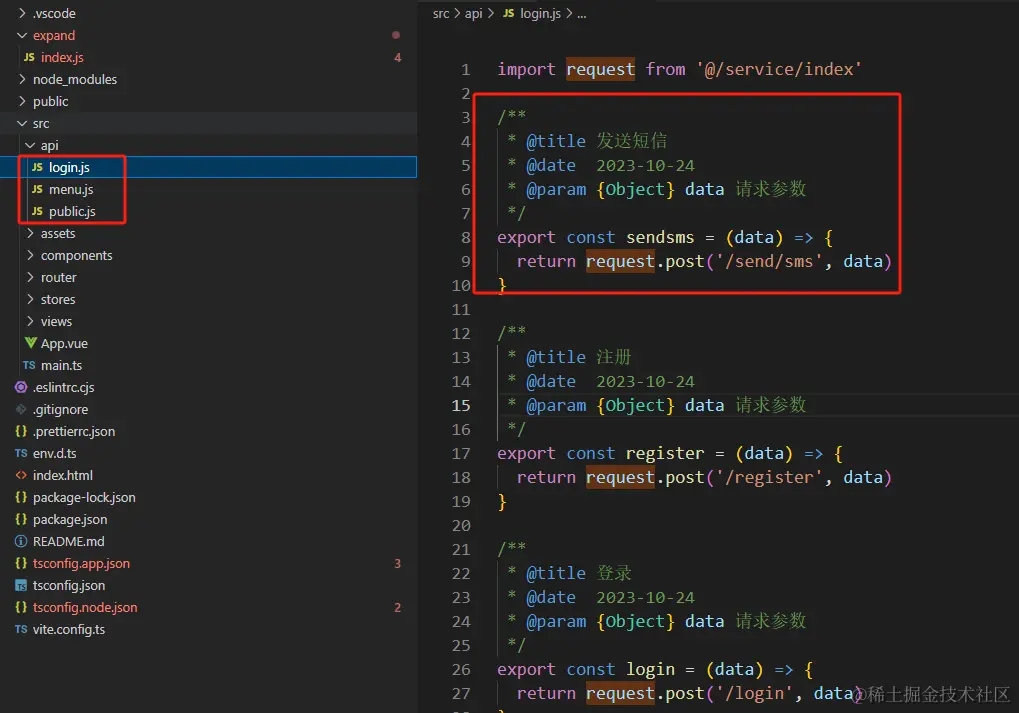Open package-lock.json file
1019x713 pixels.
(x=84, y=497)
